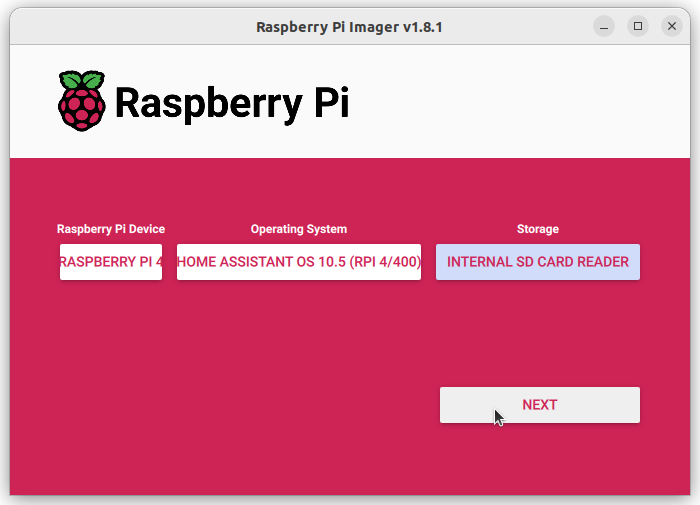Choose the Raspberry Pi 4 device button

(111, 262)
